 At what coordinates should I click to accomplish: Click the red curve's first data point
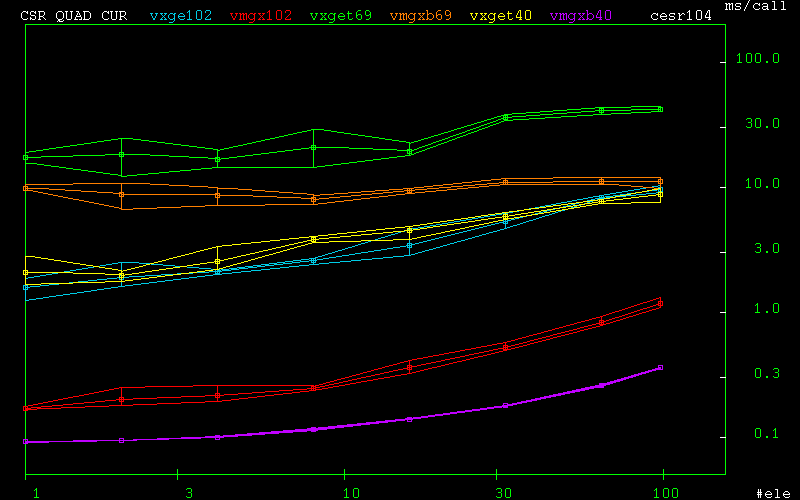(26, 408)
